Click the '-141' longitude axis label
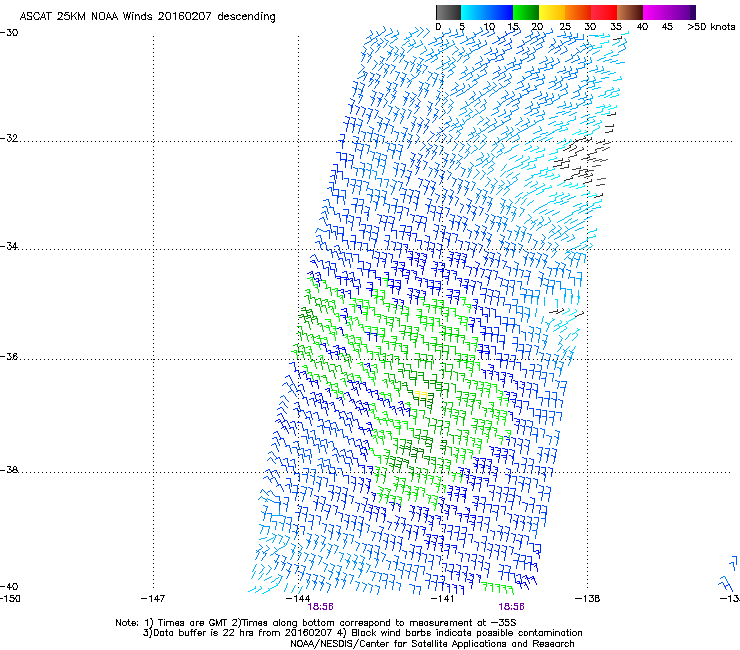 click(x=442, y=599)
